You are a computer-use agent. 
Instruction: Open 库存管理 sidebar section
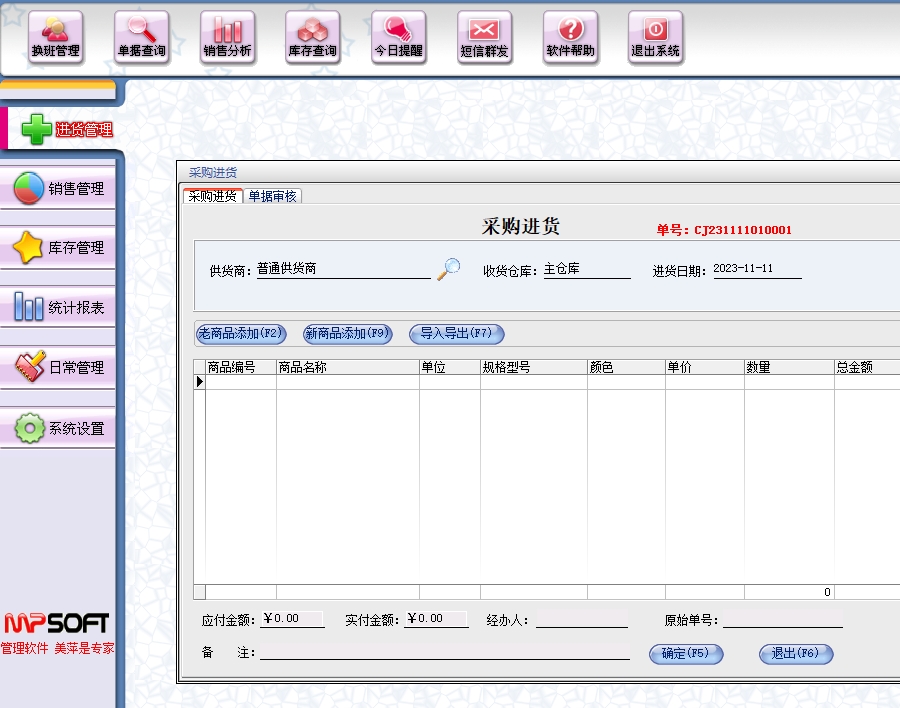pos(59,247)
